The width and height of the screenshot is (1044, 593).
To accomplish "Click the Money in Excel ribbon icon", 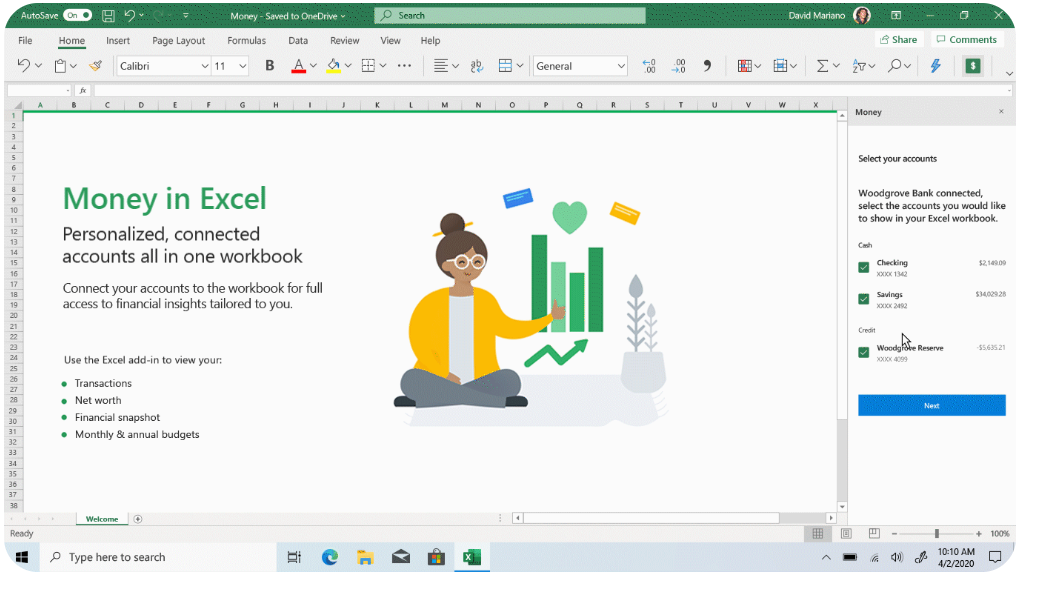I will (972, 66).
